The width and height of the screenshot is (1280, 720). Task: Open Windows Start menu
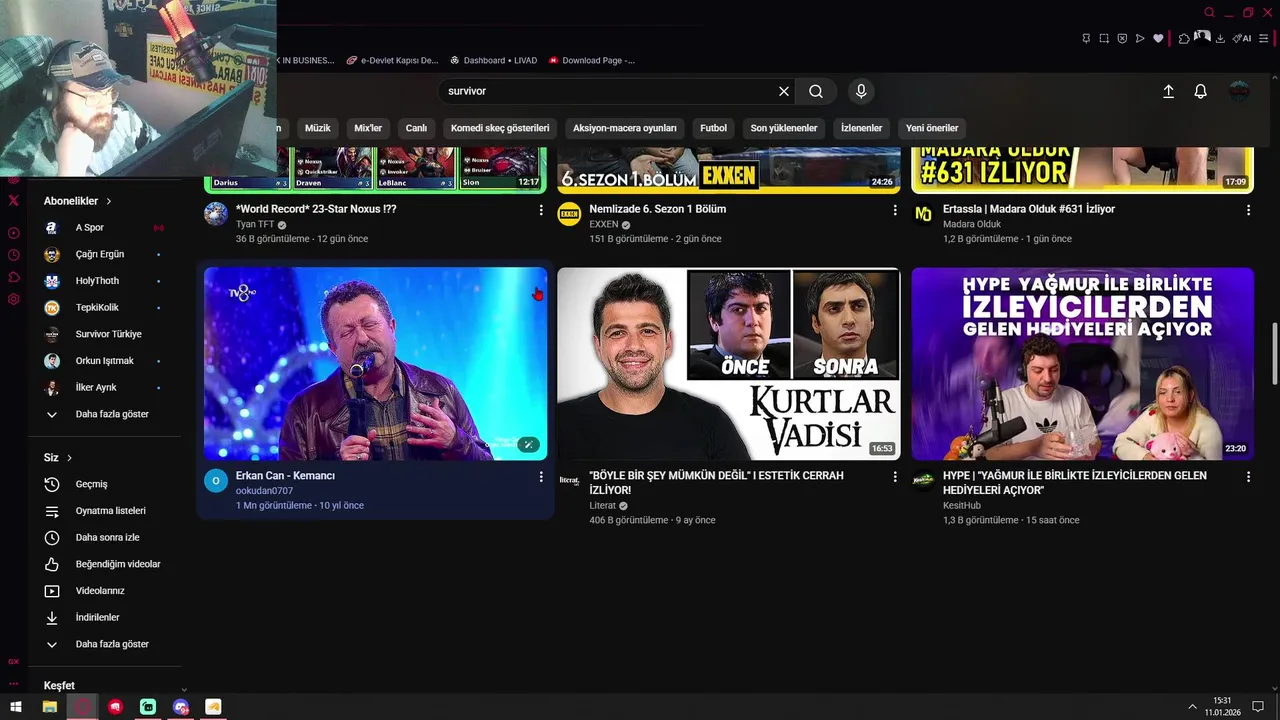pyautogui.click(x=16, y=707)
